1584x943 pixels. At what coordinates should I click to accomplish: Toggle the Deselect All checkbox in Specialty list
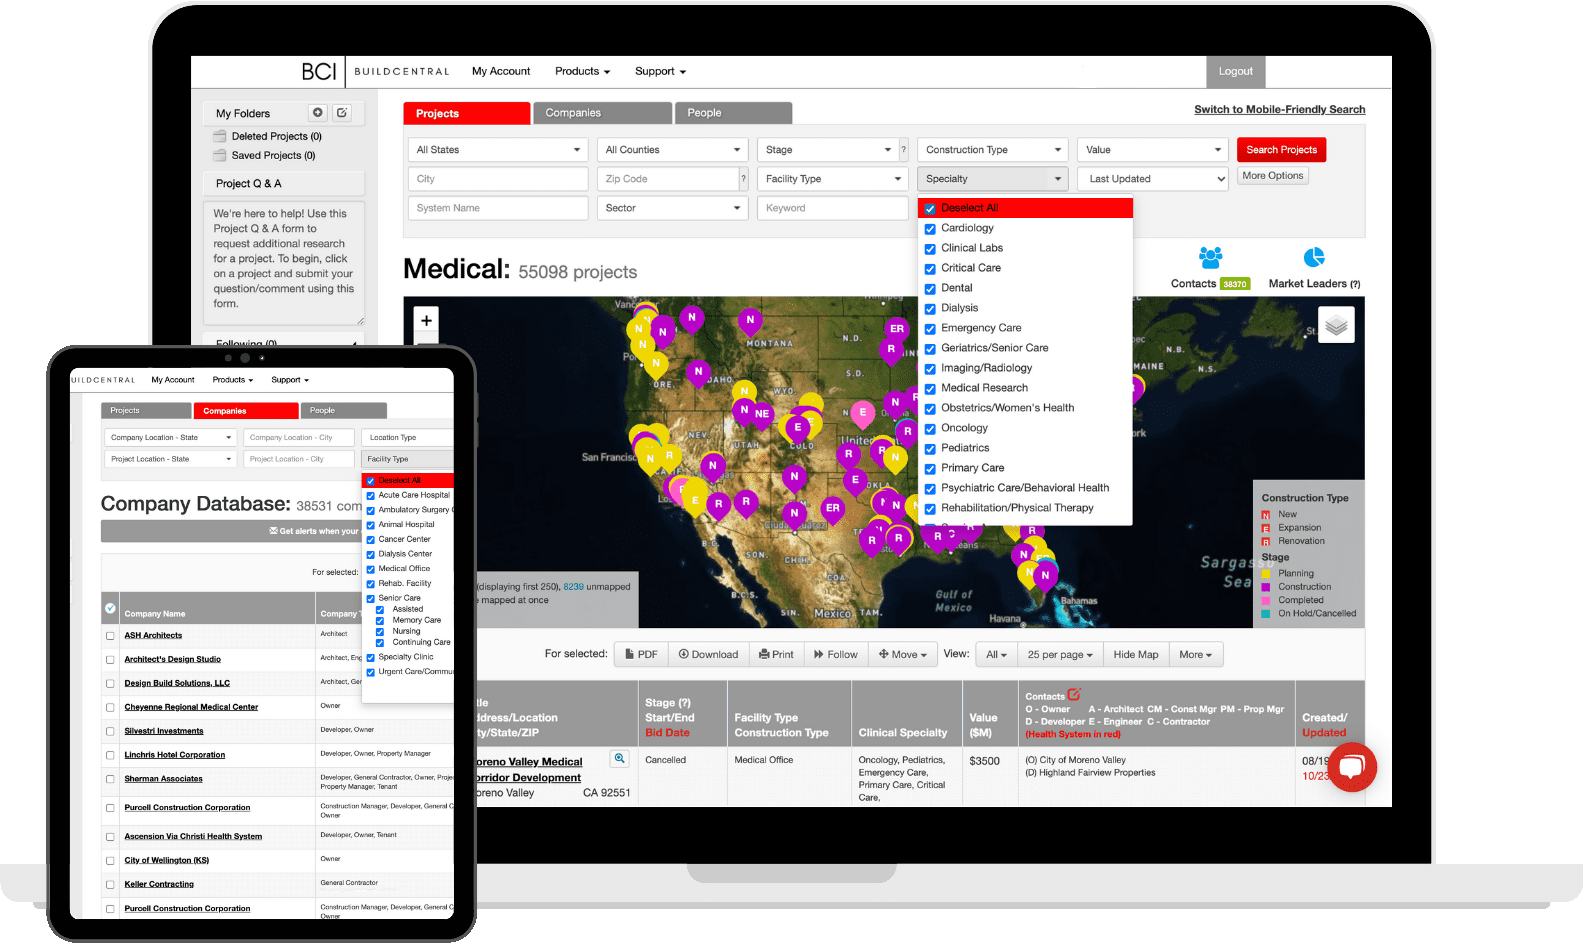tap(930, 209)
